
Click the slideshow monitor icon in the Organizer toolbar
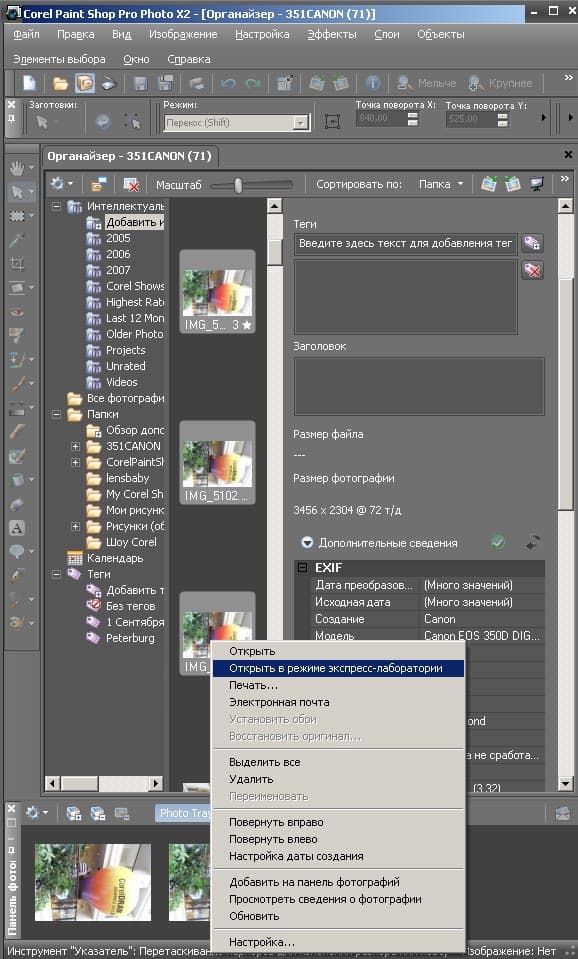(x=537, y=183)
